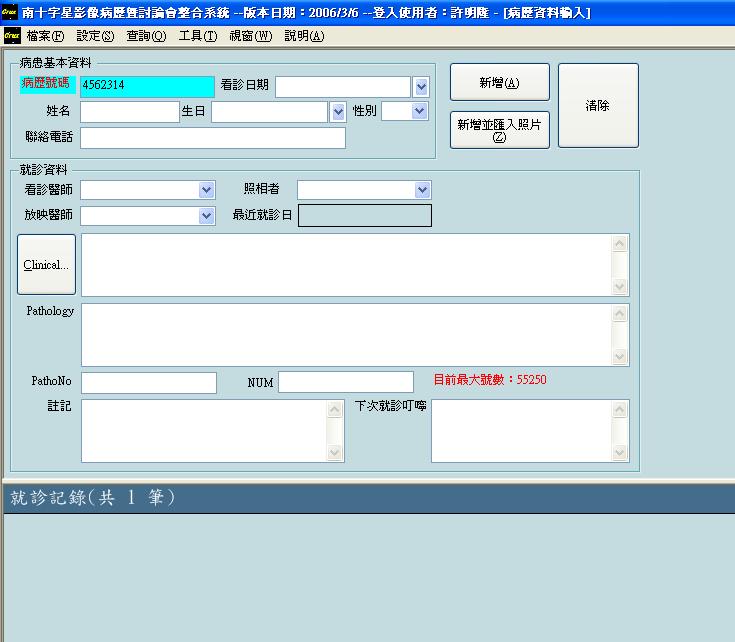Viewport: 735px width, 642px height.
Task: Click the 病患基本資料 group label
Action: point(55,63)
